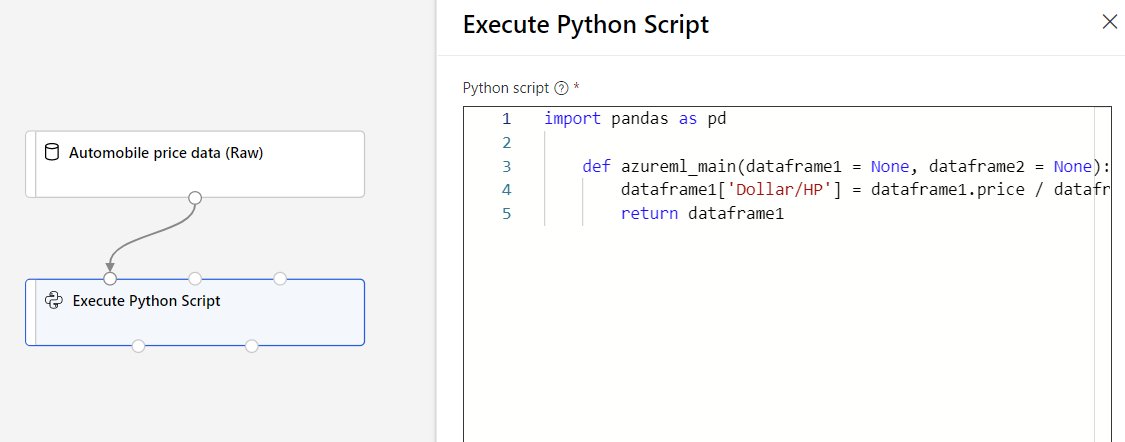
Task: Click the connected first input port of Python node
Action: coord(110,278)
